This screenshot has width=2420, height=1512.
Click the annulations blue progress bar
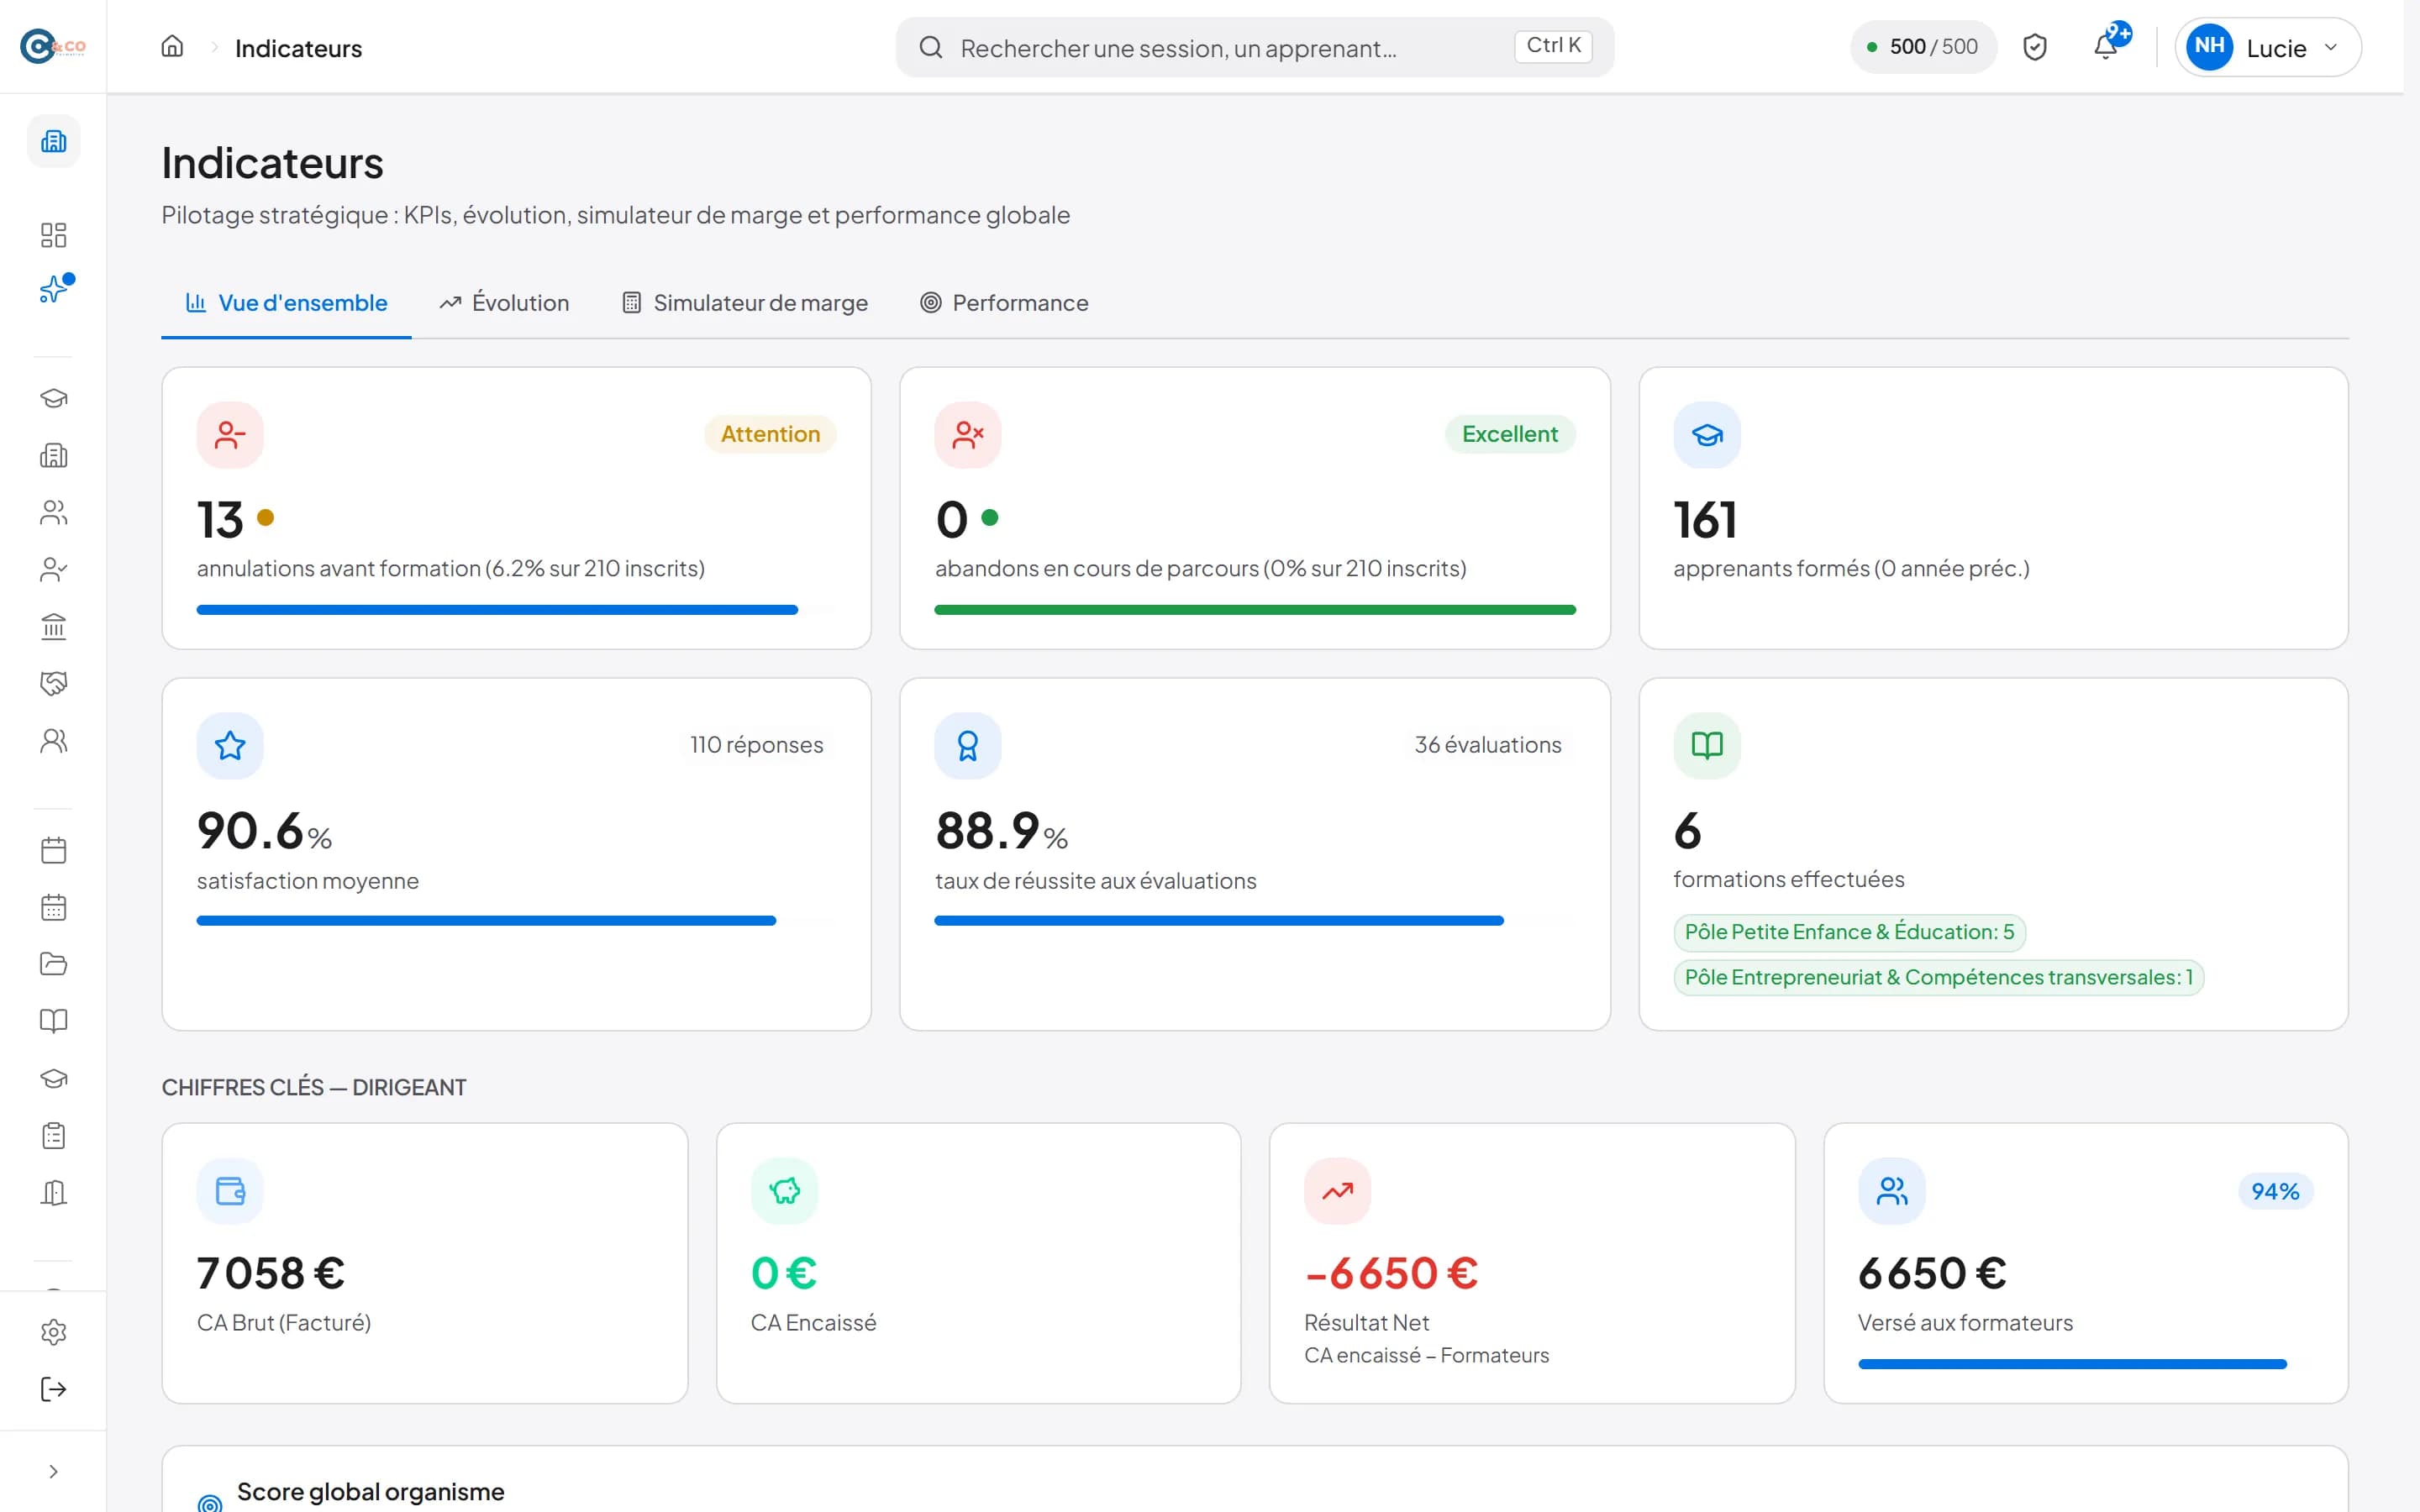[x=515, y=610]
